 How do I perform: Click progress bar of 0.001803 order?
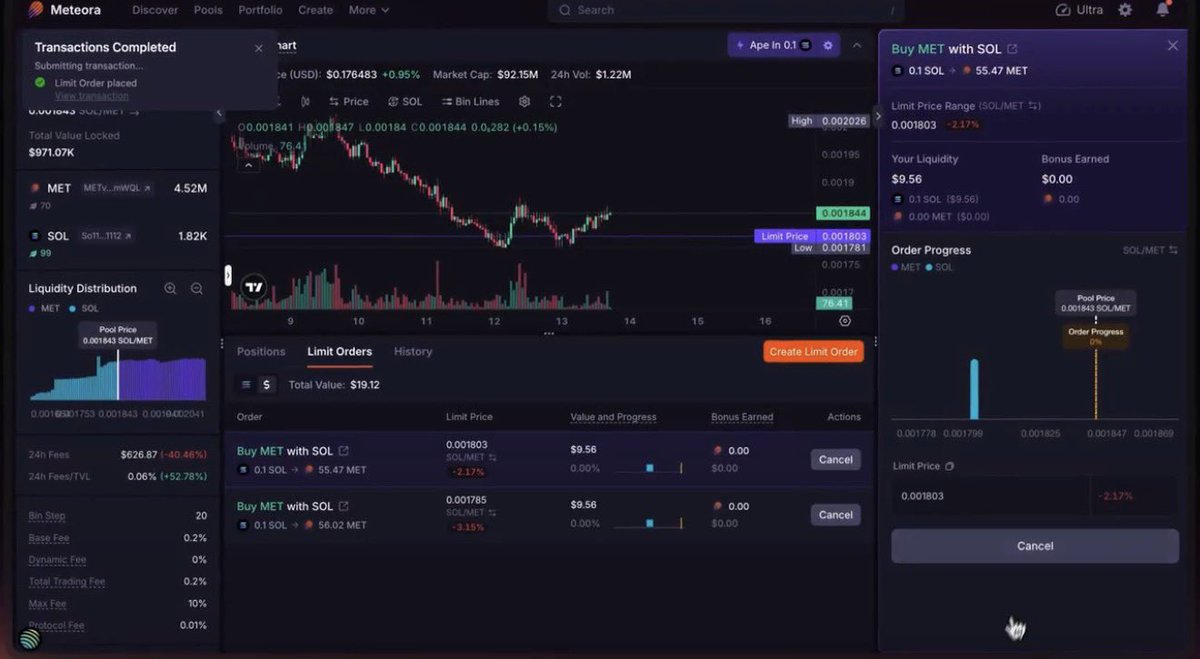[649, 468]
